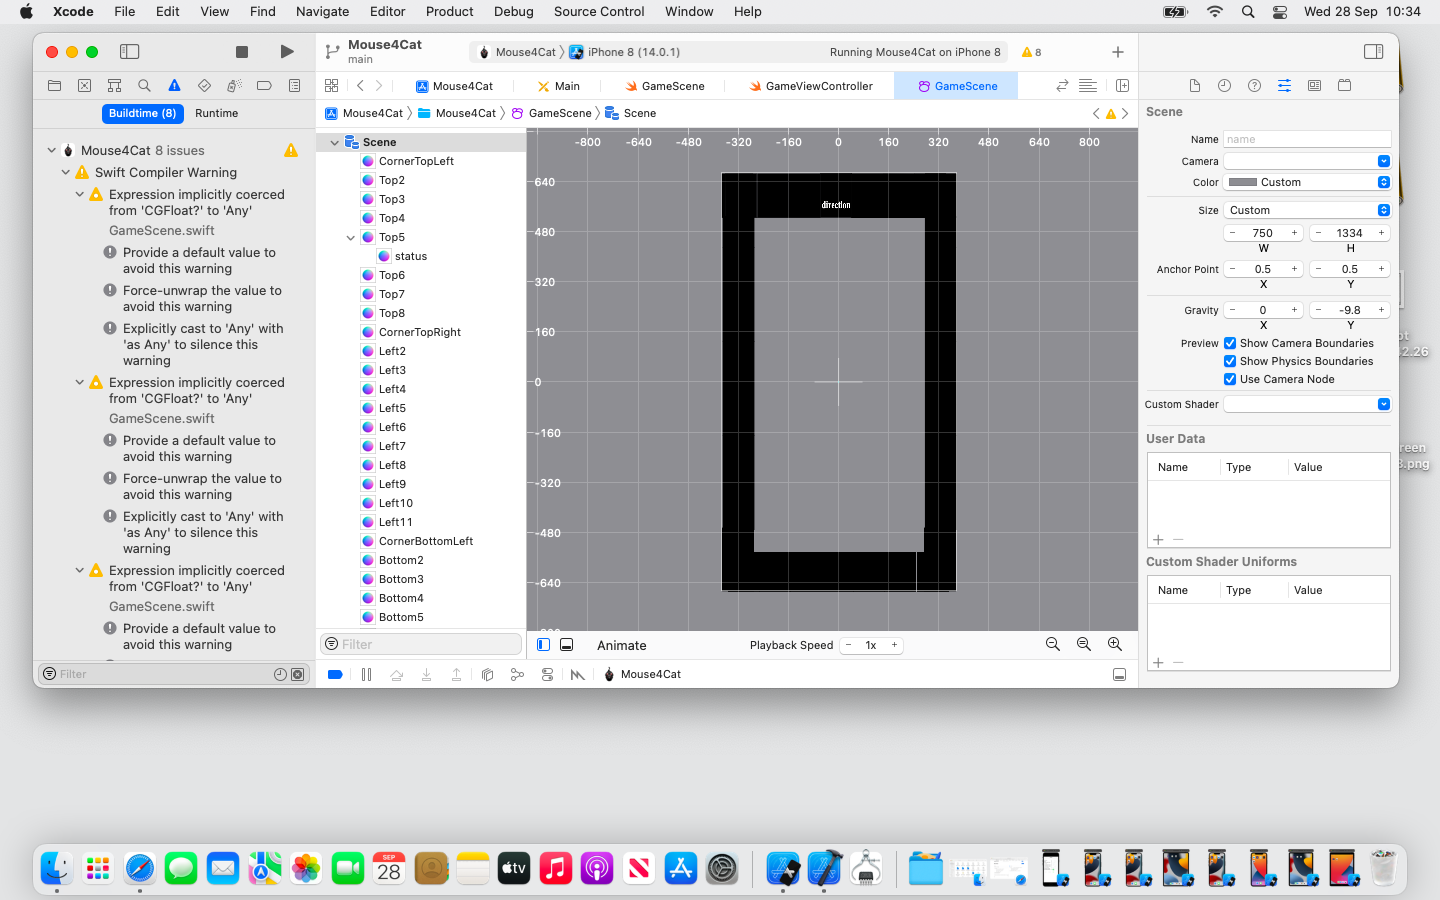Click the Add (plus) library button
Image resolution: width=1440 pixels, height=900 pixels.
click(x=1118, y=52)
